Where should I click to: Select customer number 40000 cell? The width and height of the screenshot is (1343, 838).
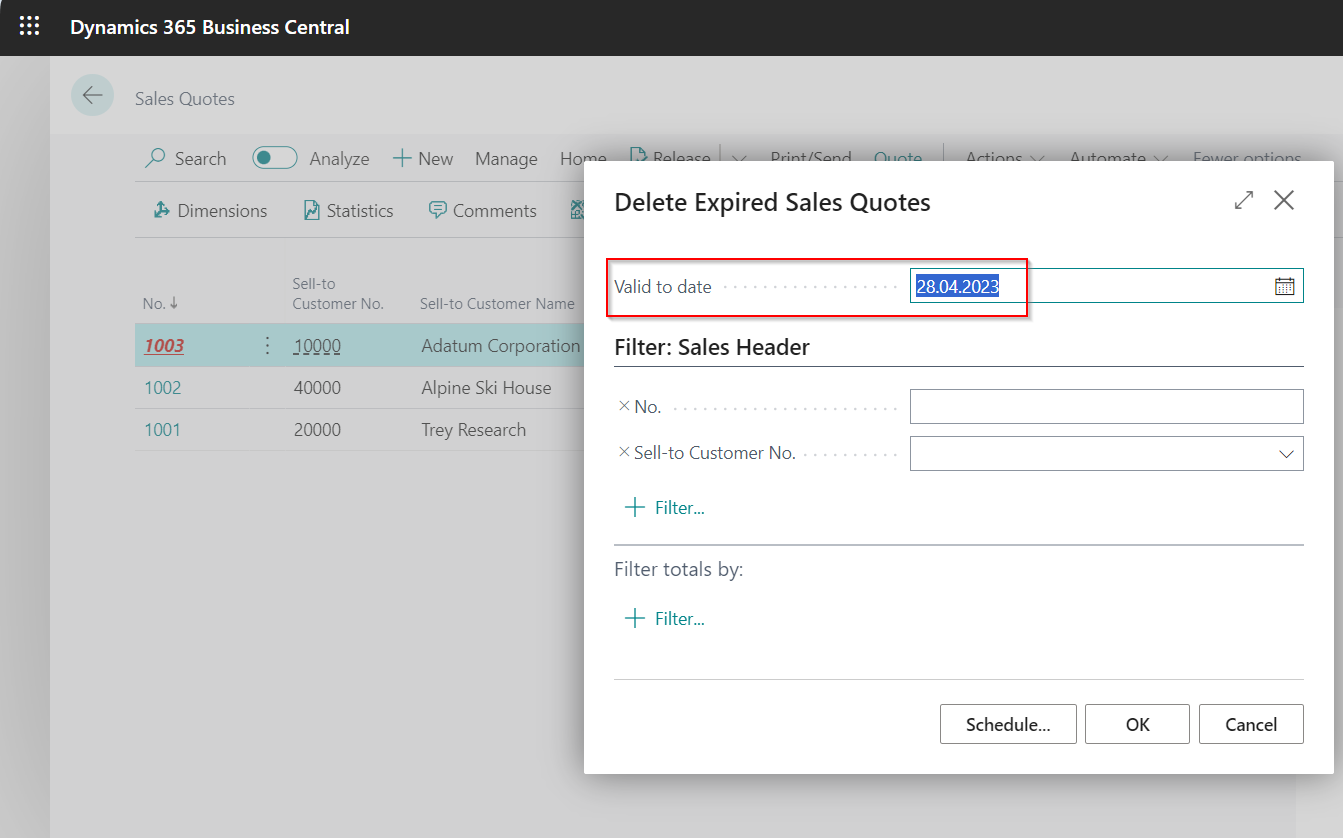pyautogui.click(x=317, y=387)
